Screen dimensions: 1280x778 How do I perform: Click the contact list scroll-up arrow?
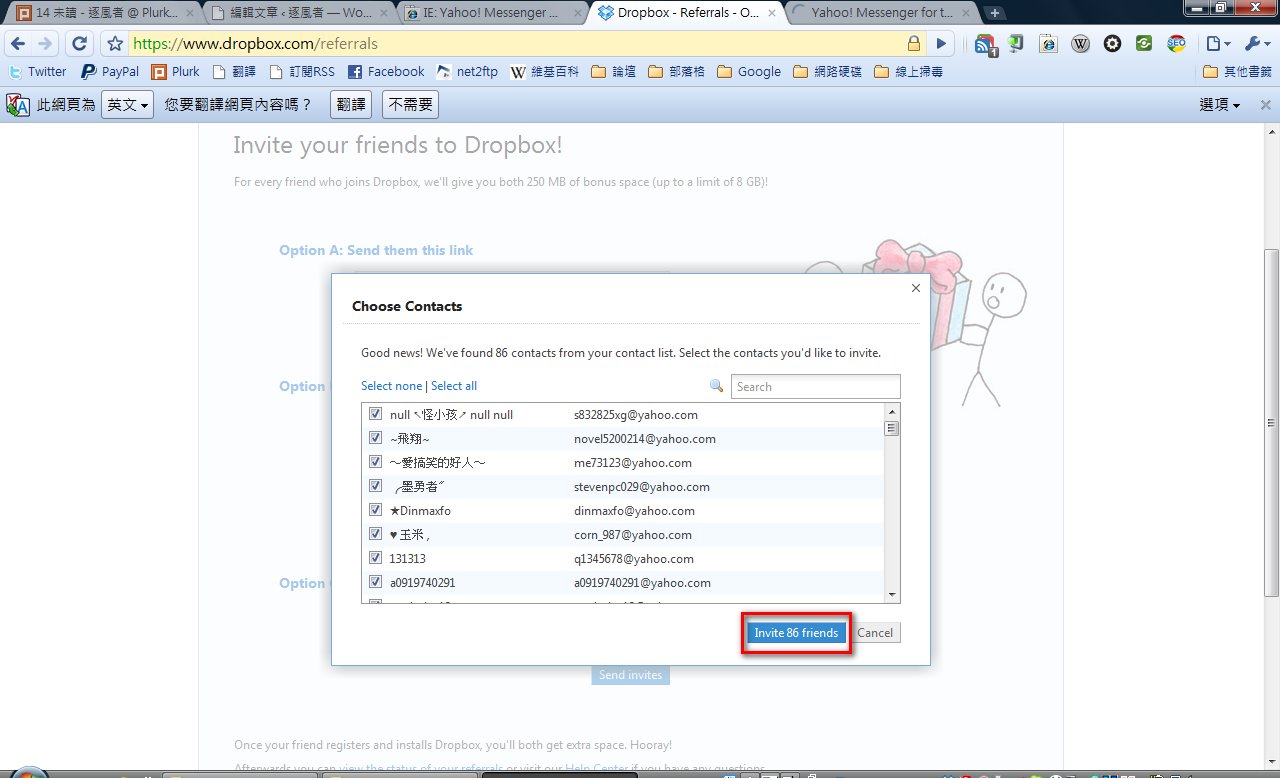click(x=892, y=412)
